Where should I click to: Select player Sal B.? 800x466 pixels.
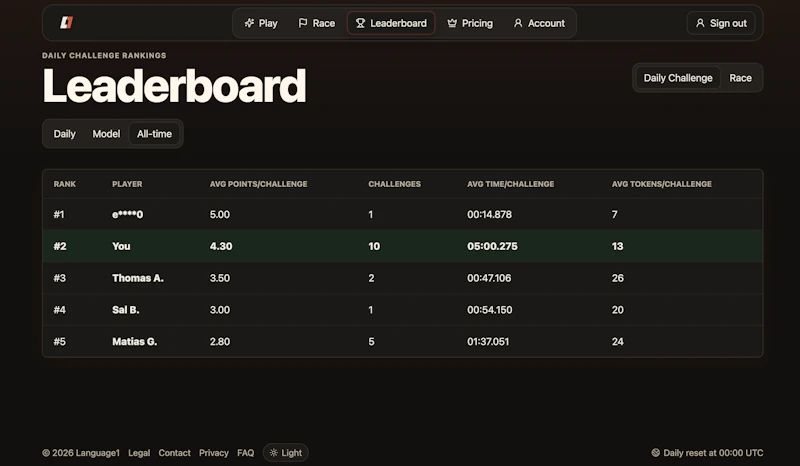tap(126, 310)
